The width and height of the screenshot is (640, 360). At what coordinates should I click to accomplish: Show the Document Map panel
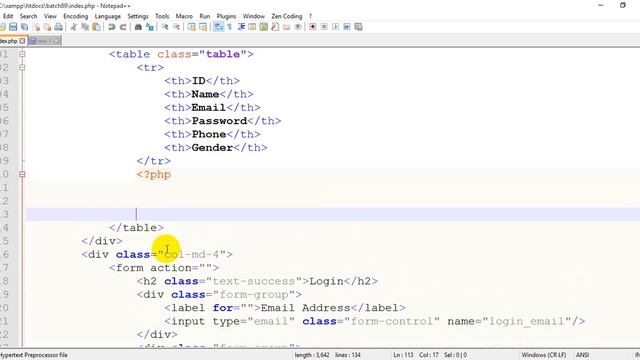pyautogui.click(x=264, y=27)
